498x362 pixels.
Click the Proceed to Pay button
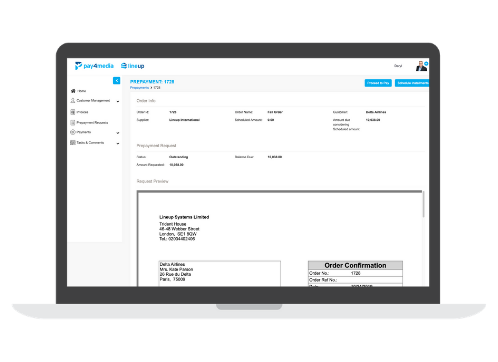click(x=378, y=83)
